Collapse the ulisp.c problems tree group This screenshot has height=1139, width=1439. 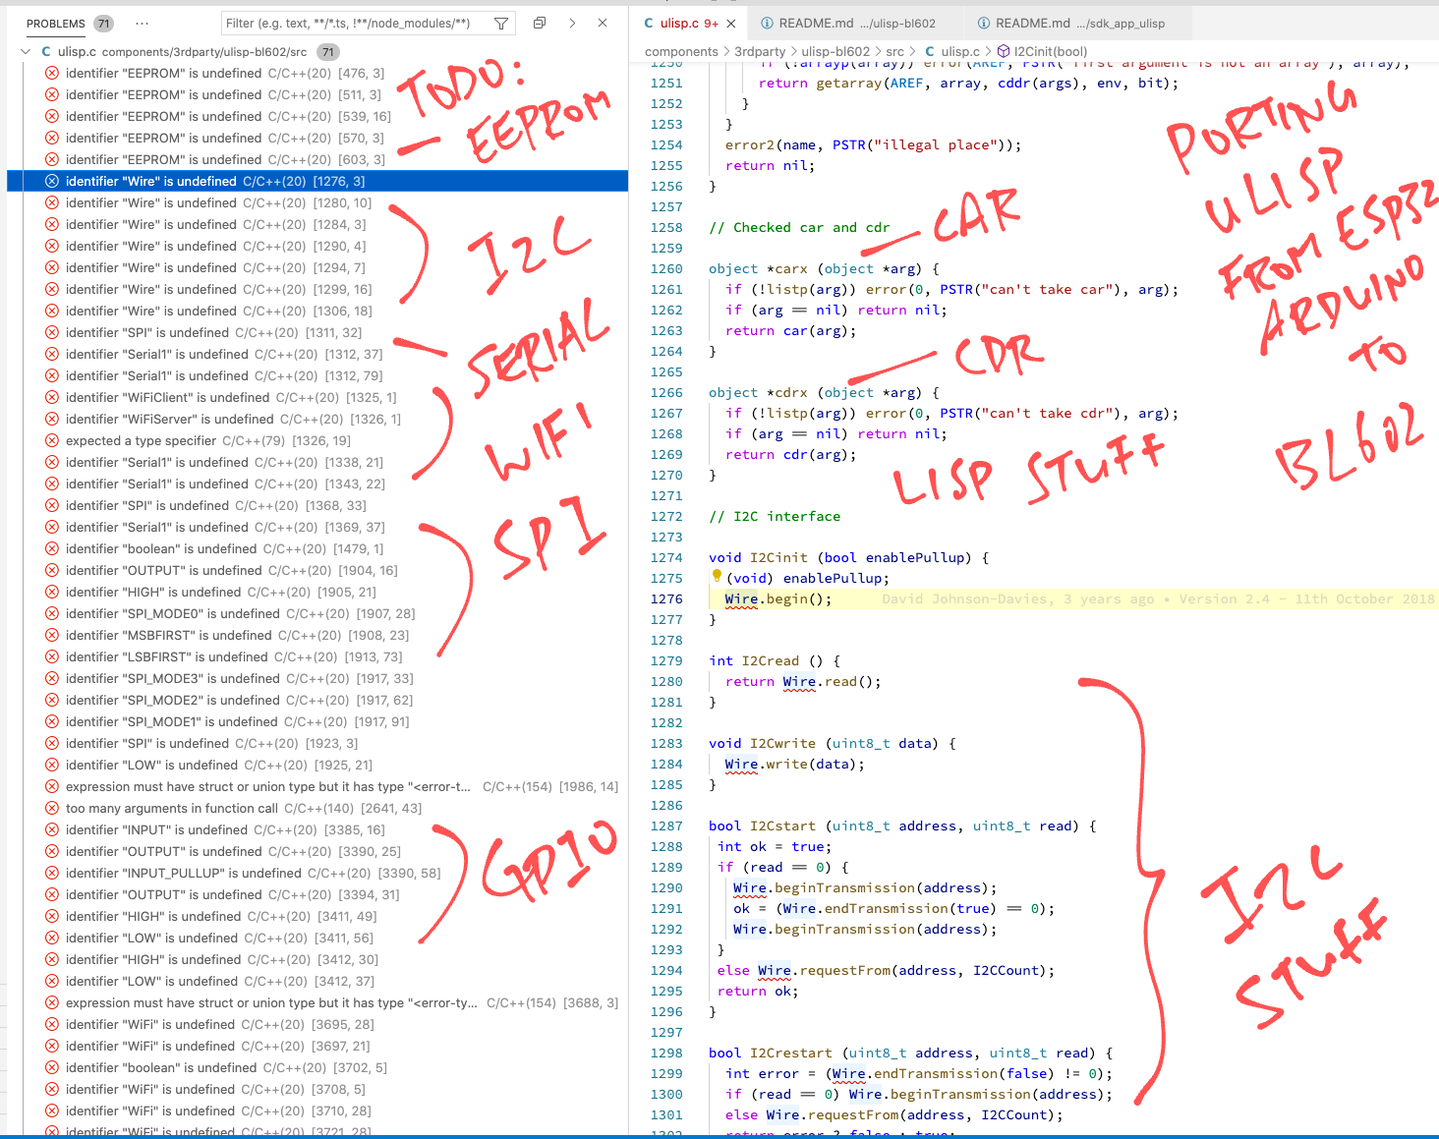[25, 51]
